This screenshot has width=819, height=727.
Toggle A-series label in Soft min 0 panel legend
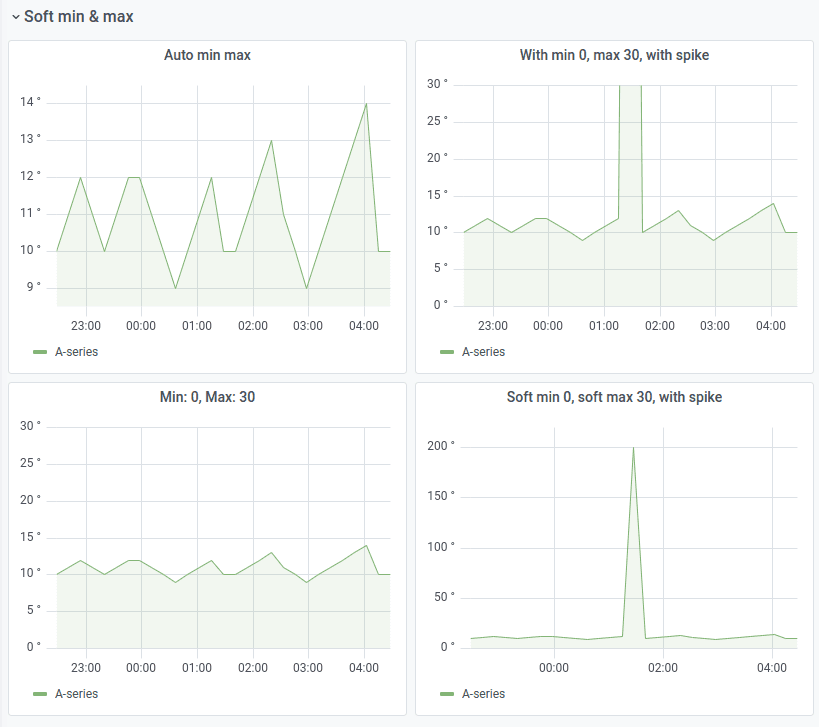click(x=483, y=694)
